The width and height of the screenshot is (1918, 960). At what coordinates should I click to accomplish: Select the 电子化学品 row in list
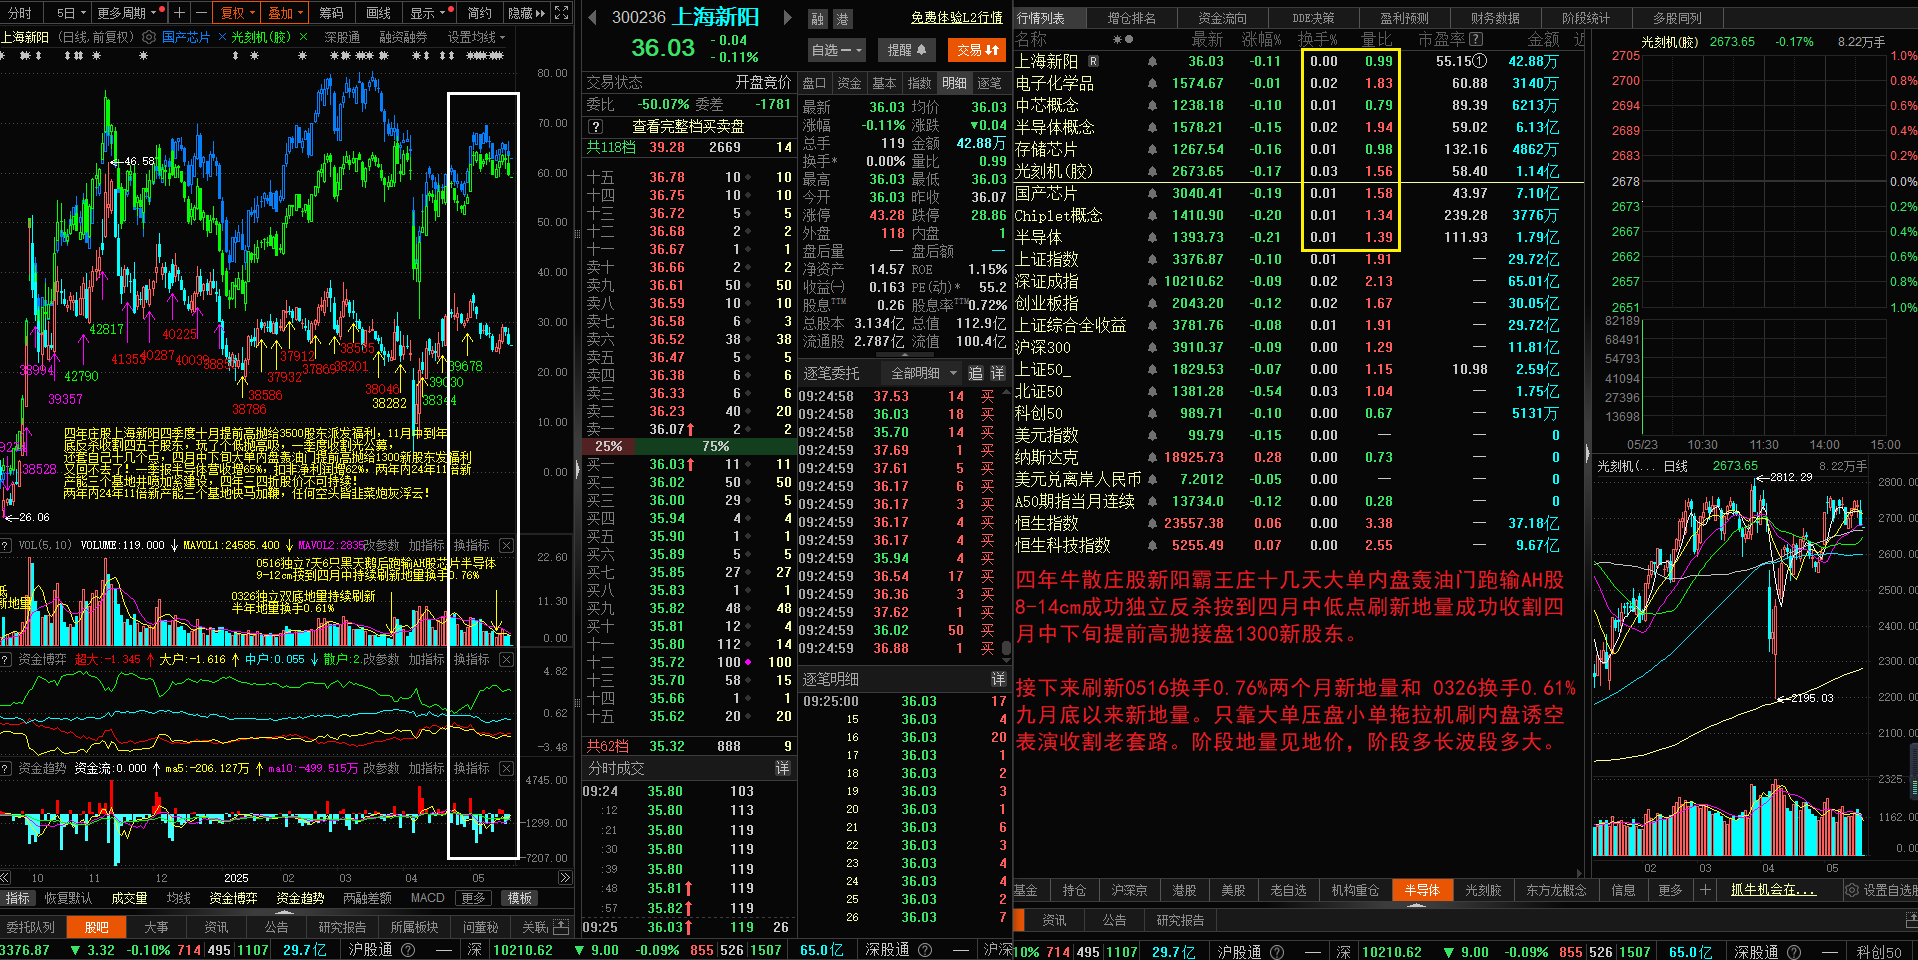1299,83
